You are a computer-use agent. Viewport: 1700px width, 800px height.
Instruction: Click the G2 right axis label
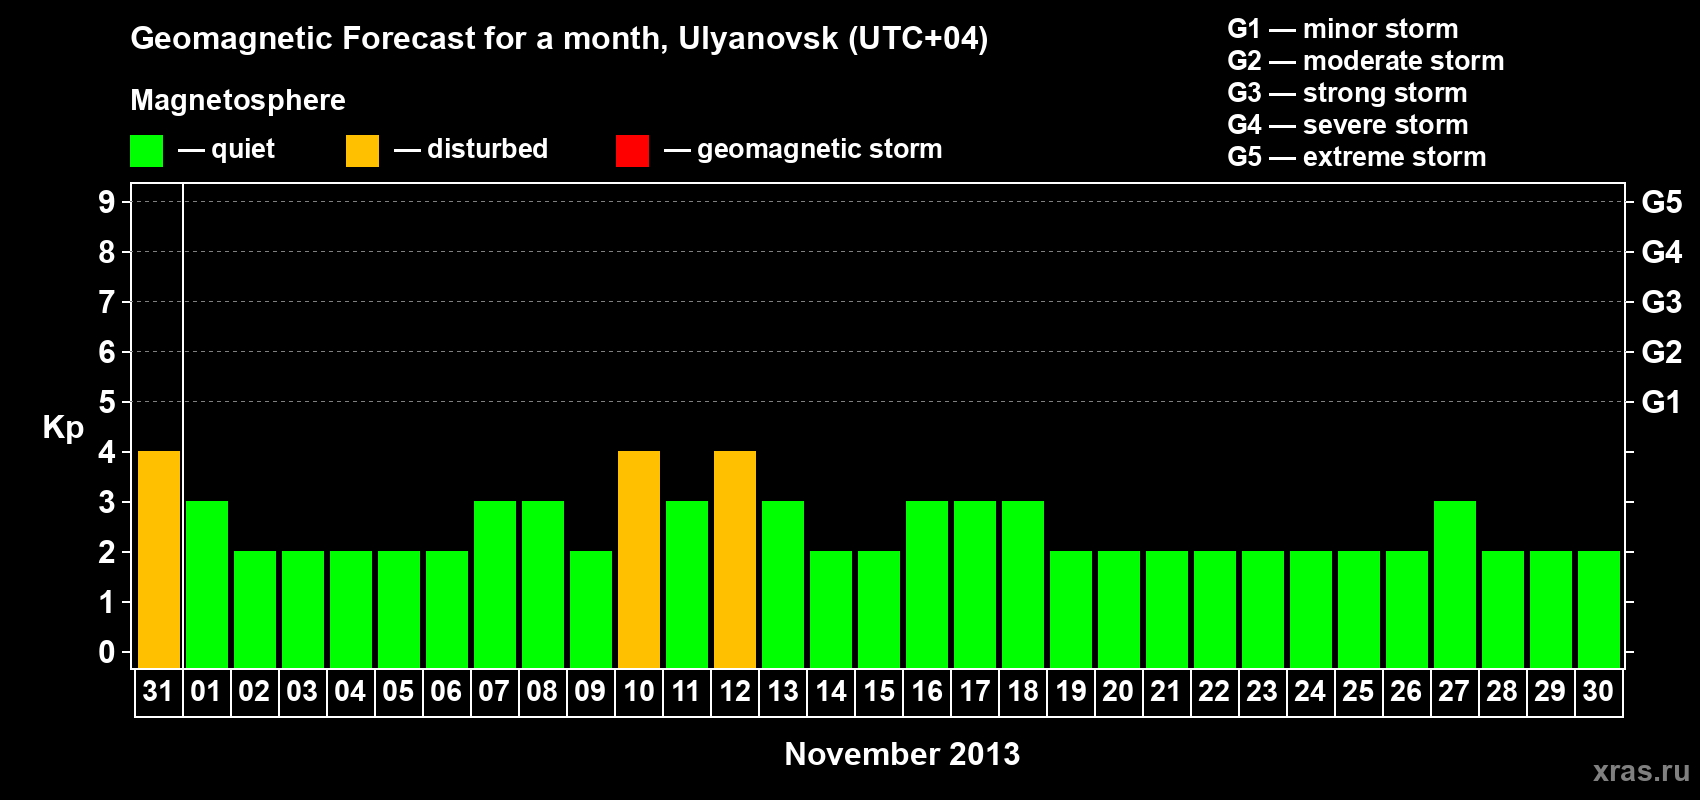1662,352
